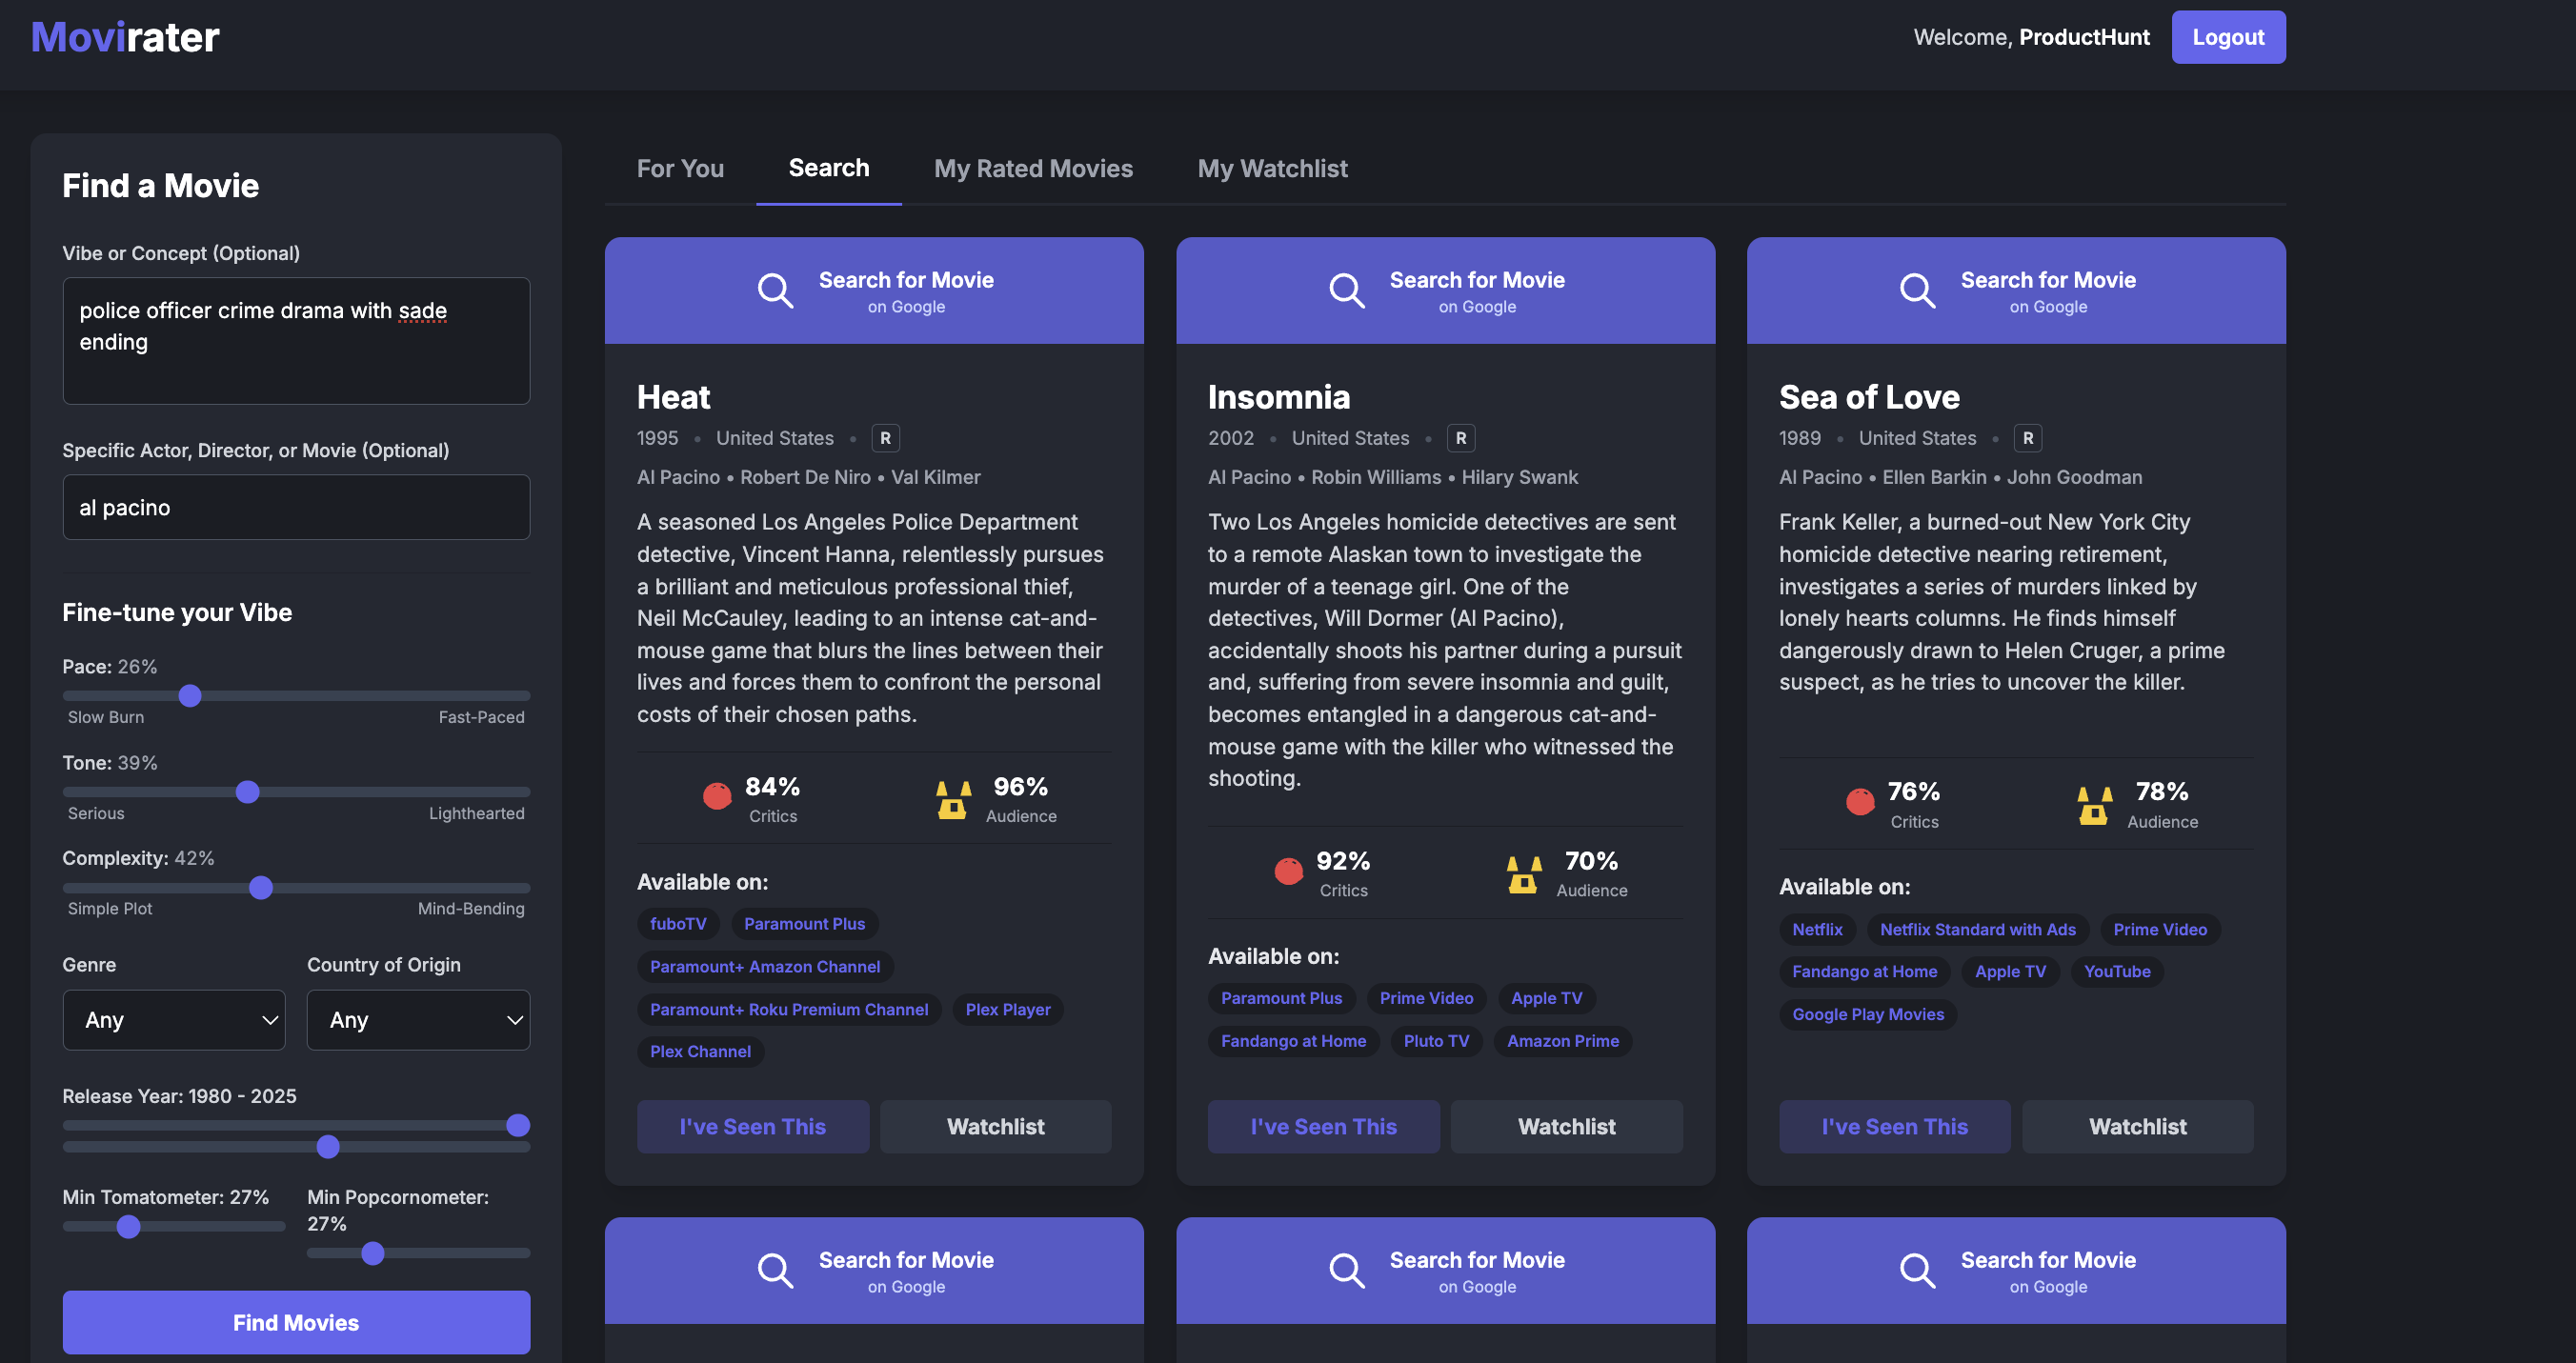Open the Country of Origin dropdown
This screenshot has height=1363, width=2576.
coord(418,1020)
